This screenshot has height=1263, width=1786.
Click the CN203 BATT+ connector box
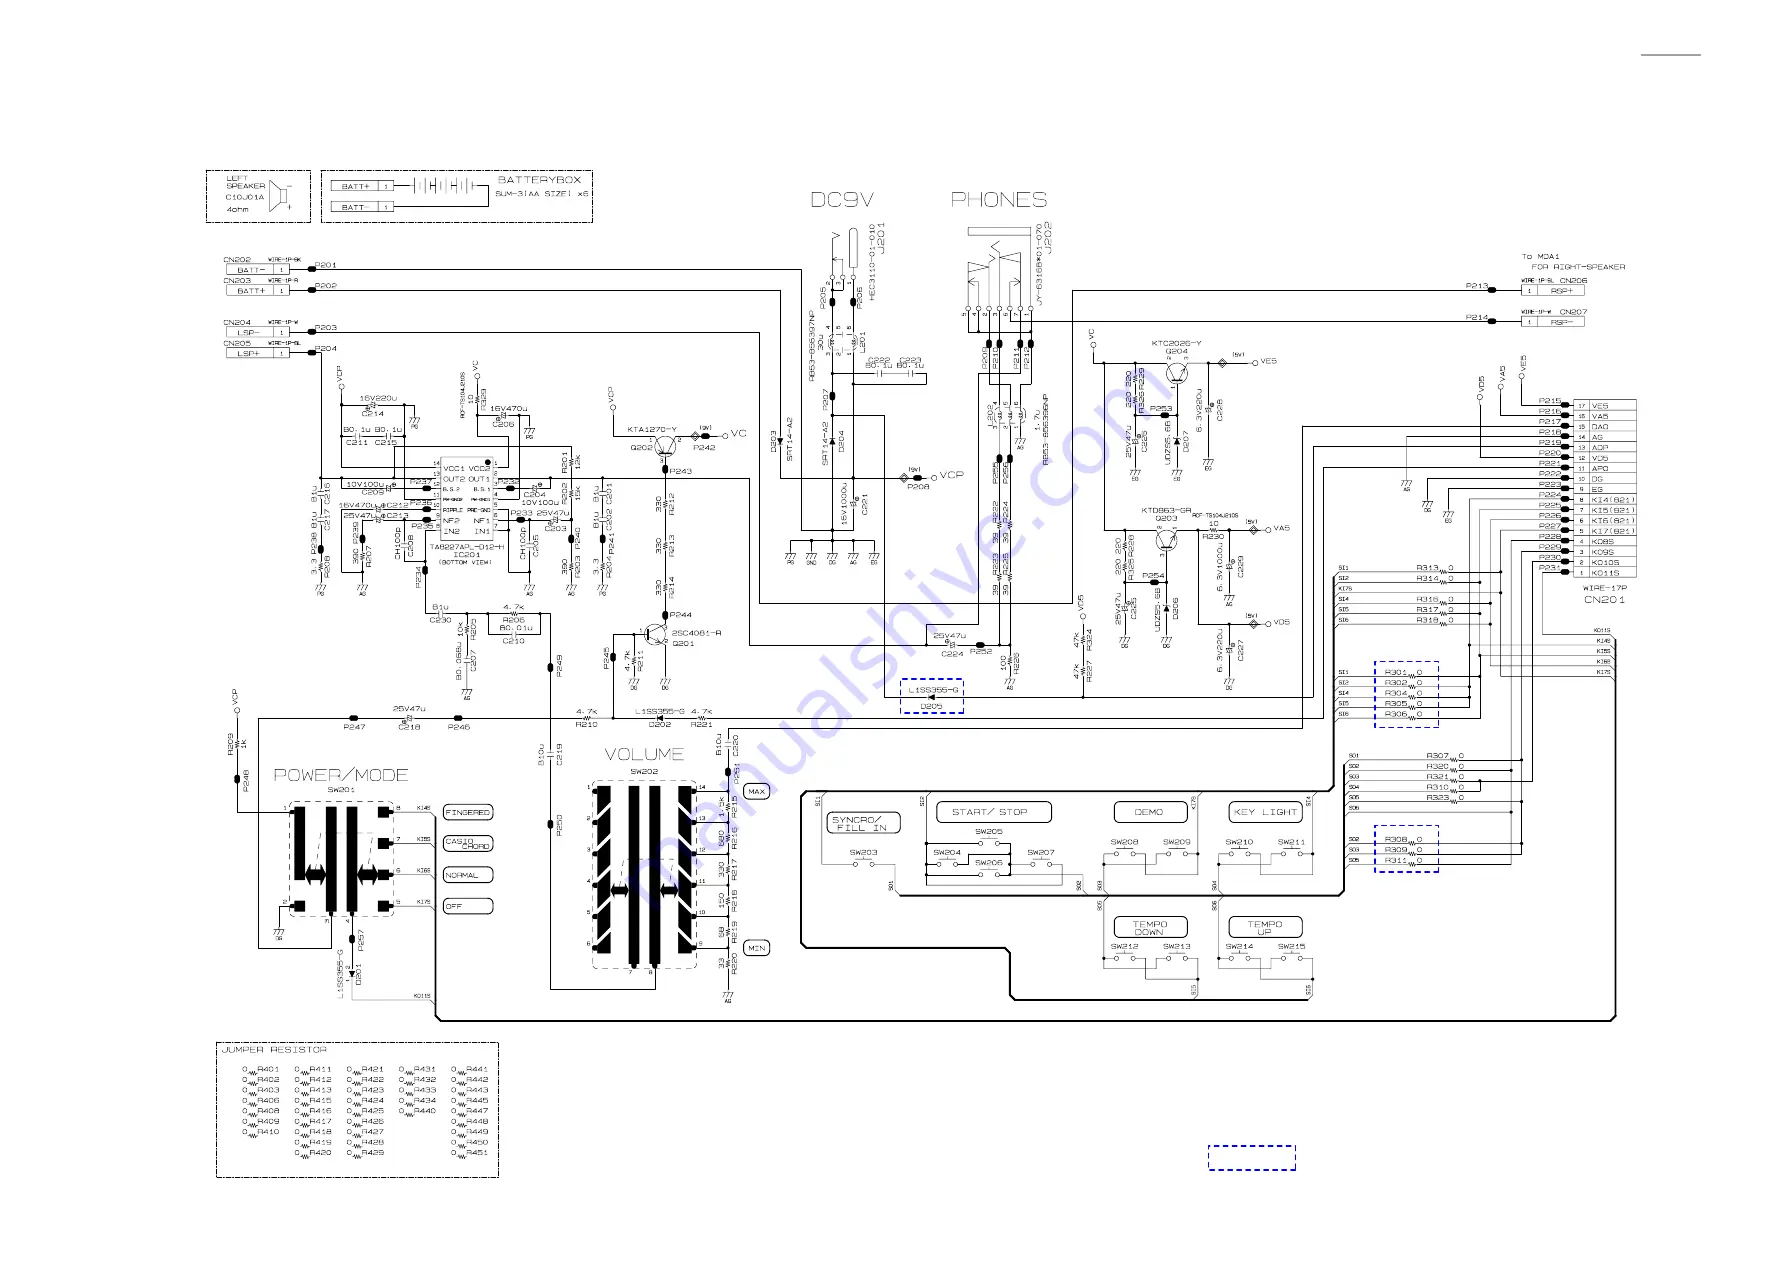pyautogui.click(x=257, y=291)
